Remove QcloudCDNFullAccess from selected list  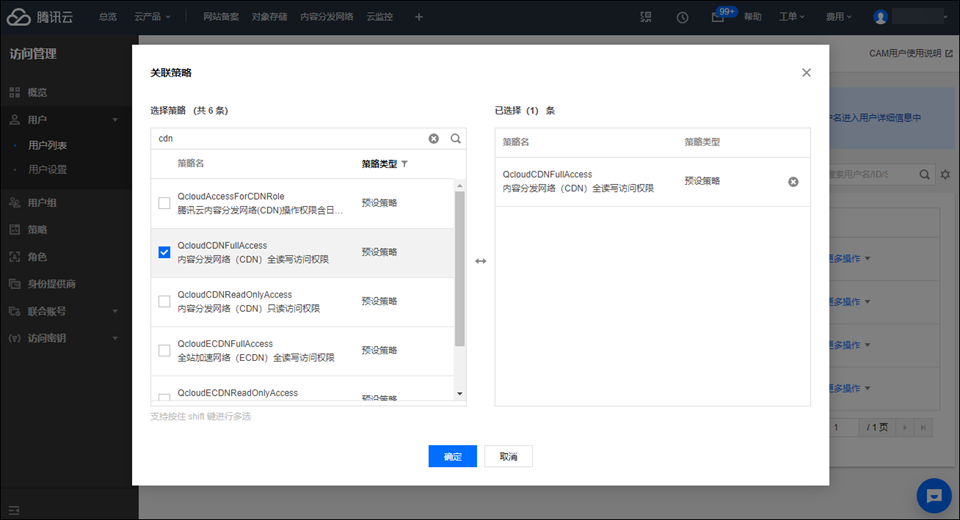[793, 182]
